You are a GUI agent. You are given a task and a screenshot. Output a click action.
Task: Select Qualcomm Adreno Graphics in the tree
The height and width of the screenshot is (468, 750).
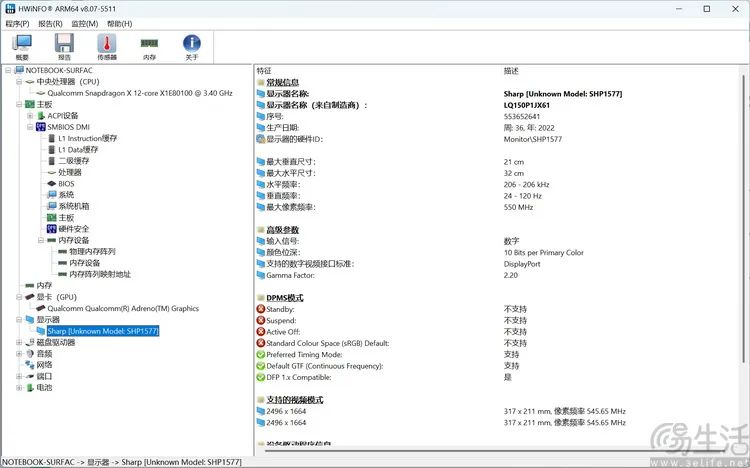point(122,309)
